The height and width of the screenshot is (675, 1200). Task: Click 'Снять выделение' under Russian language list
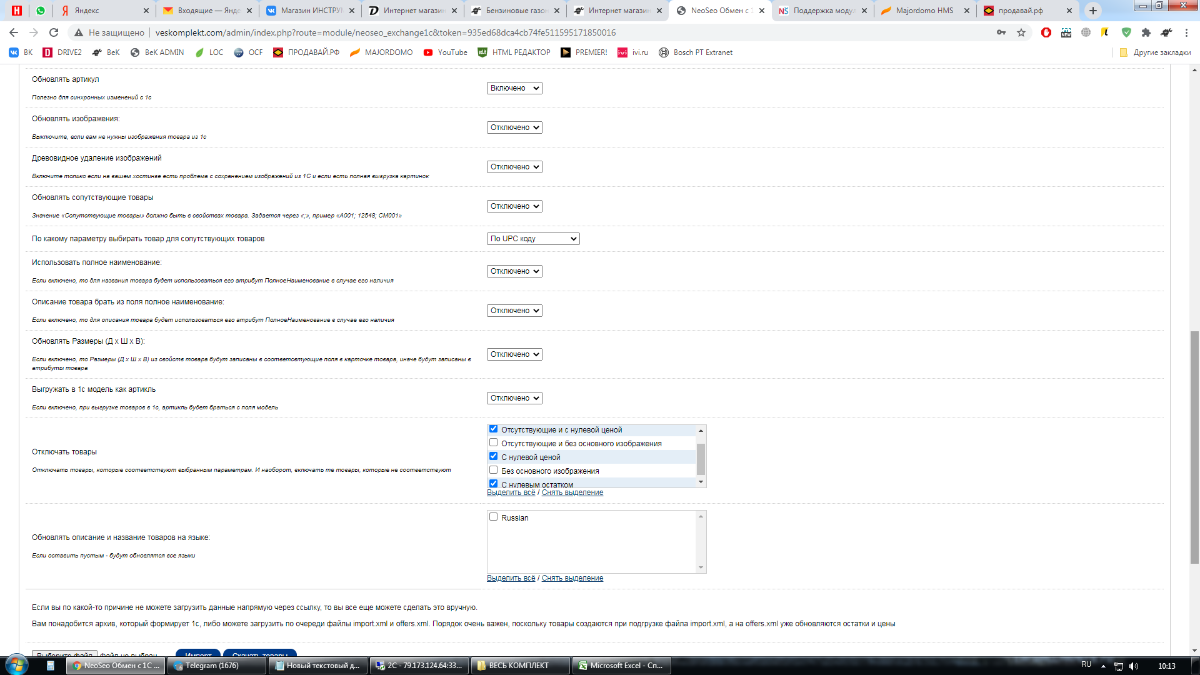(572, 578)
